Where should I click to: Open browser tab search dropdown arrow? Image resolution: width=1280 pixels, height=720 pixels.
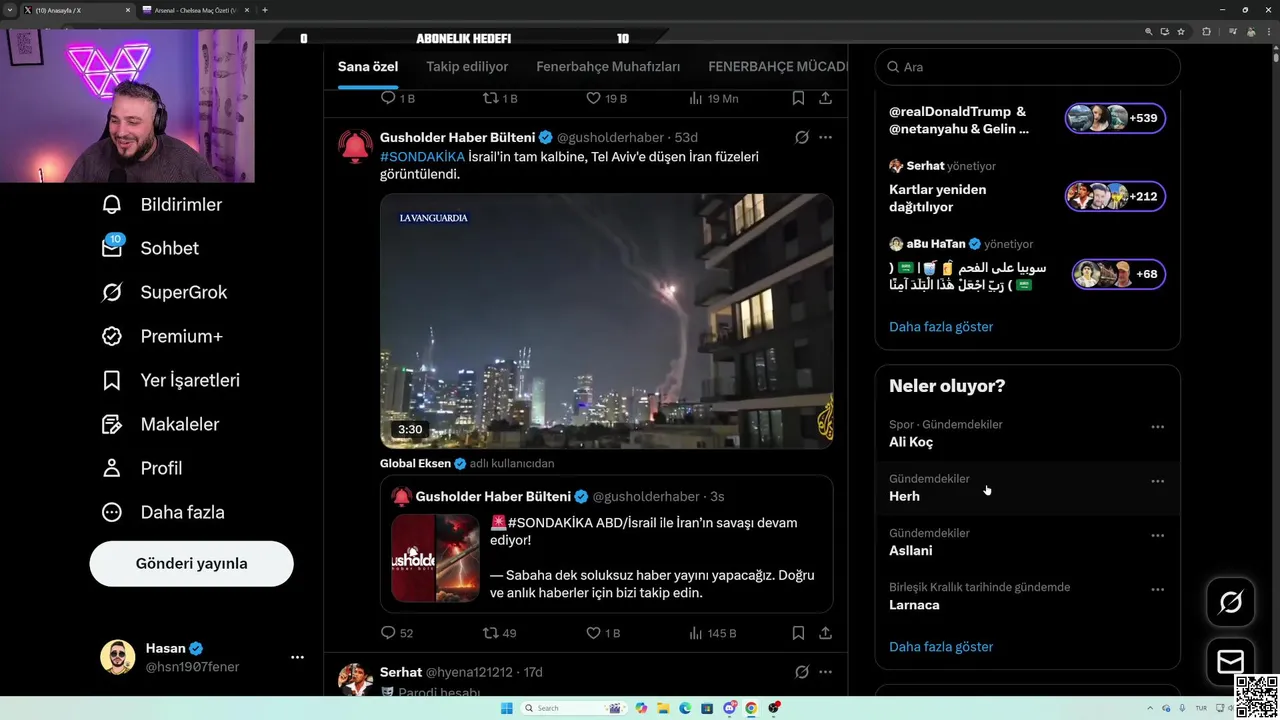(x=9, y=10)
